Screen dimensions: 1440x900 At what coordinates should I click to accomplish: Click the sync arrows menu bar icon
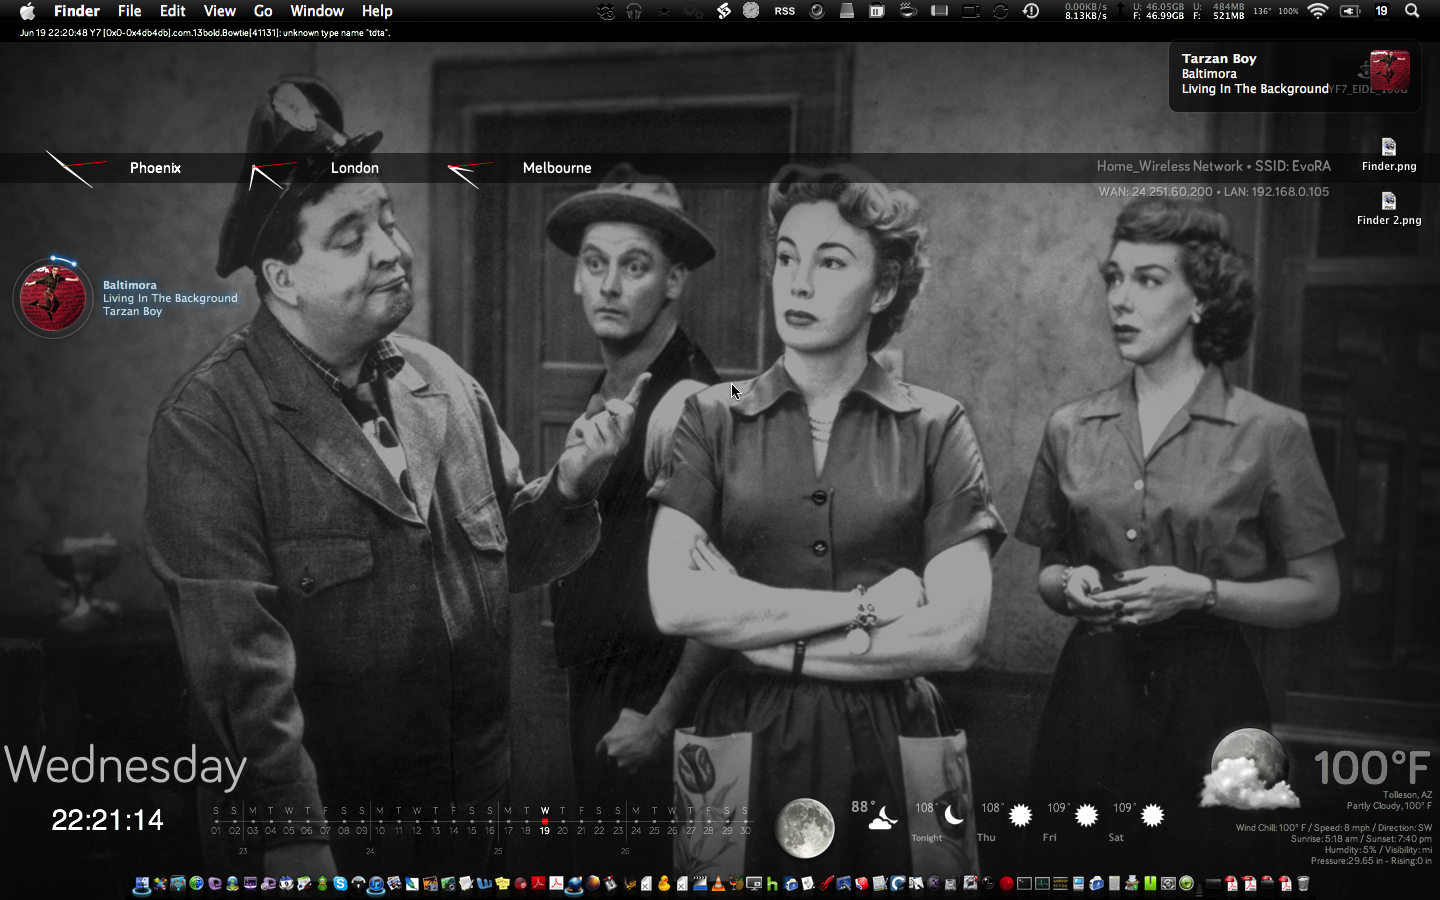(x=1000, y=11)
